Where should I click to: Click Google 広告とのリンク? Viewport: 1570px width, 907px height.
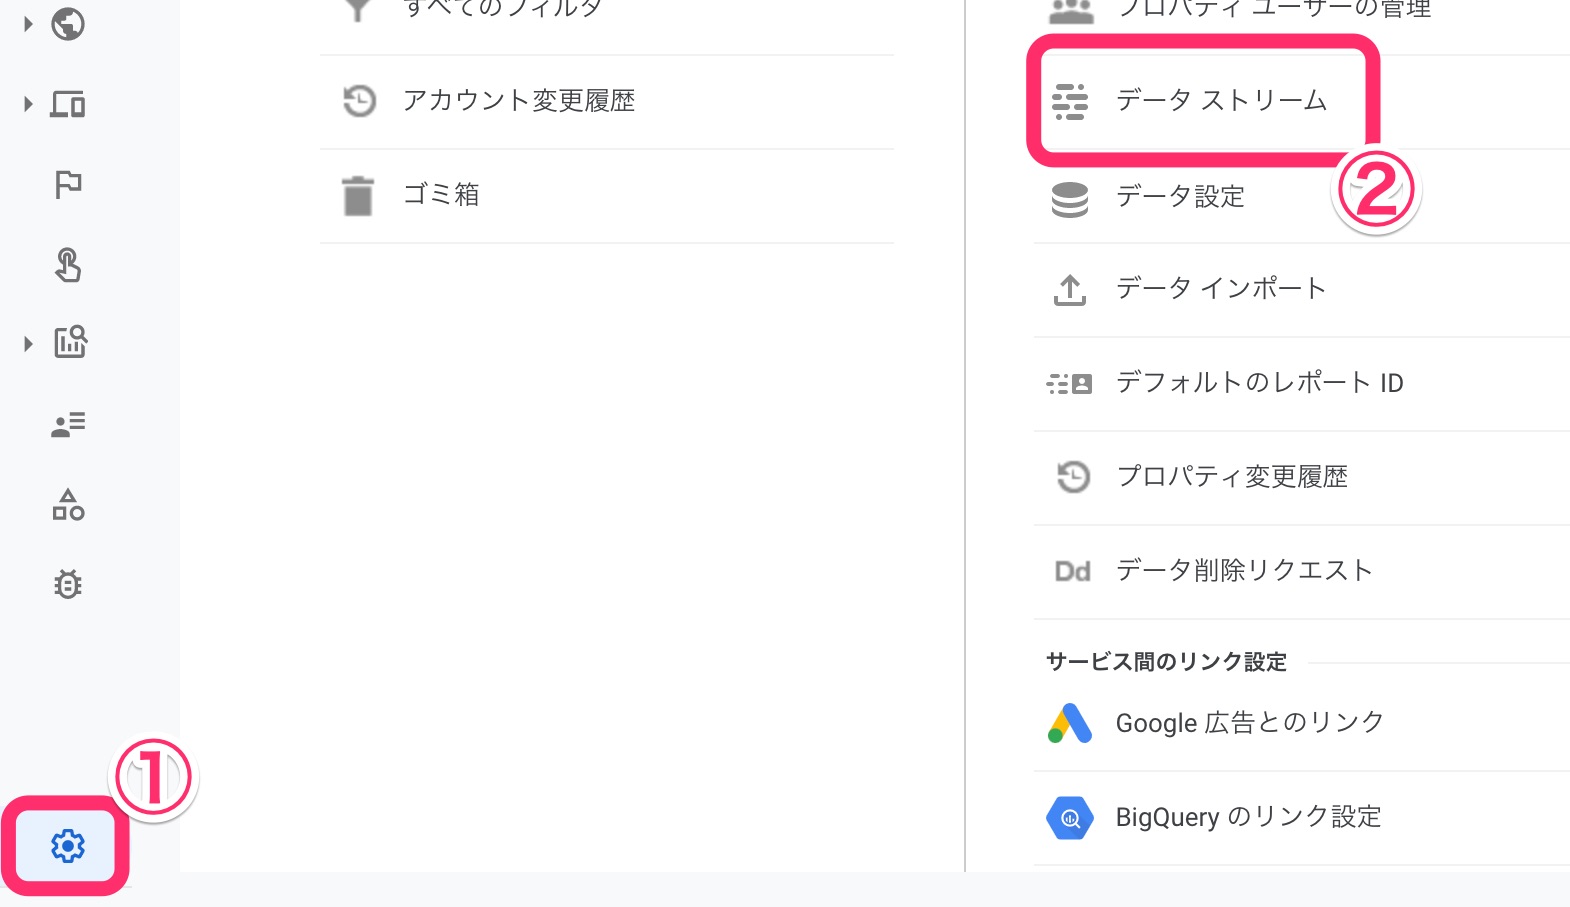pos(1249,723)
